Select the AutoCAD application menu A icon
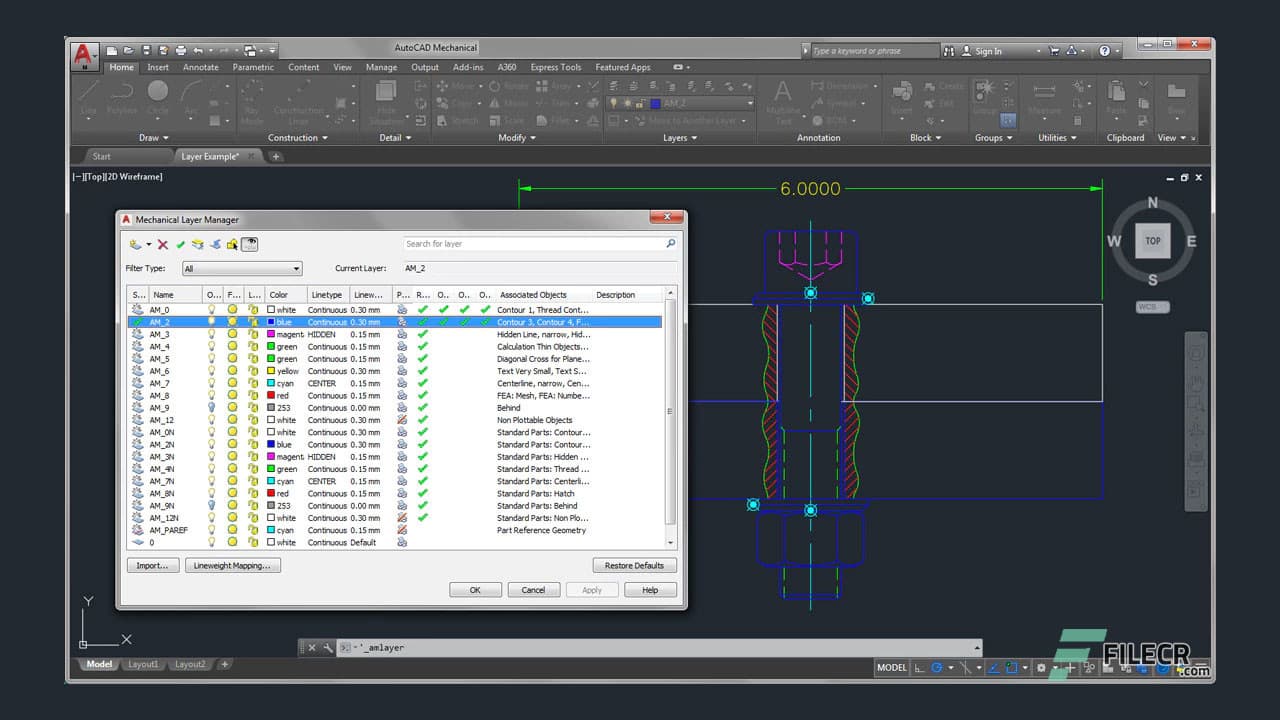This screenshot has height=720, width=1280. coord(84,50)
